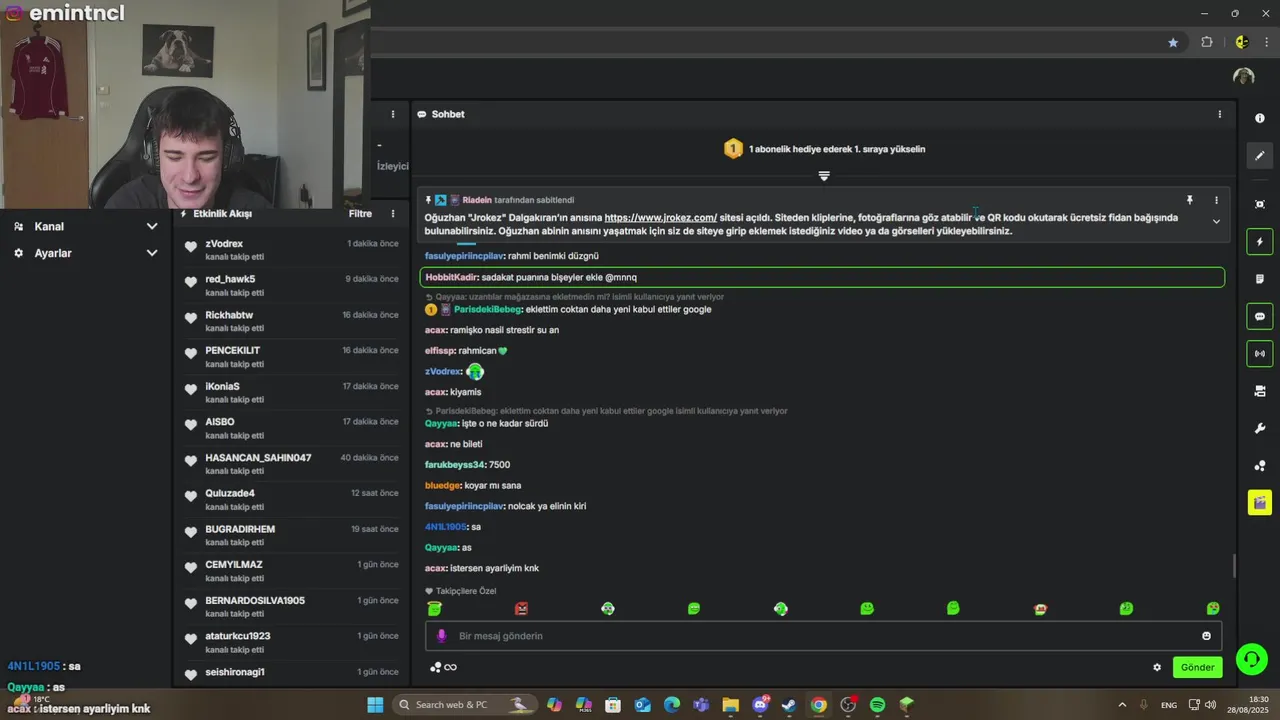This screenshot has width=1280, height=720.
Task: Click username bluedge in chat
Action: (442, 485)
